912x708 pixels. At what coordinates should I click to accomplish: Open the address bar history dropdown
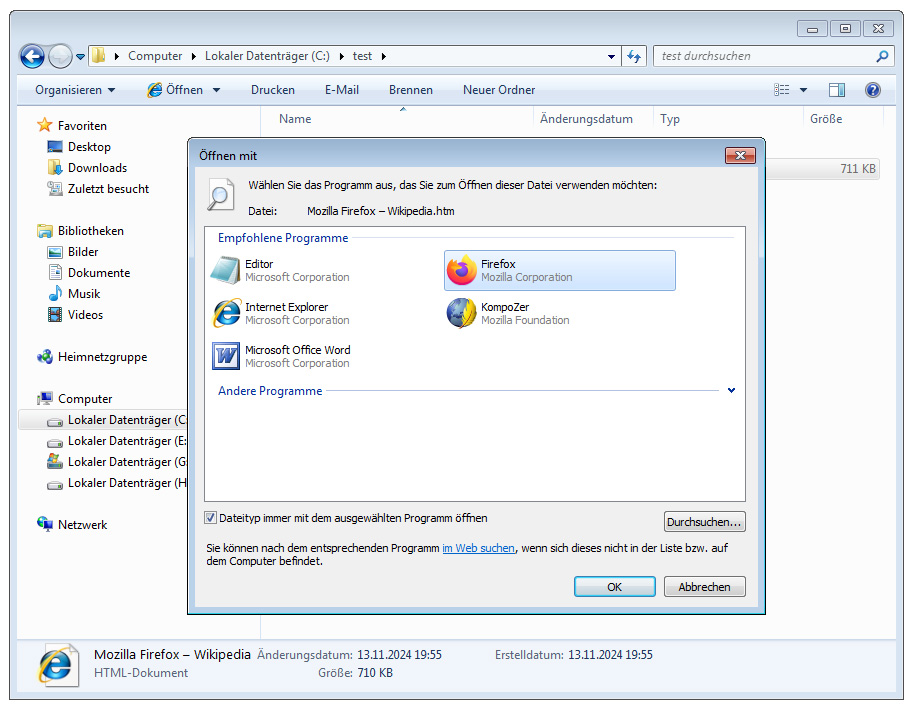611,56
